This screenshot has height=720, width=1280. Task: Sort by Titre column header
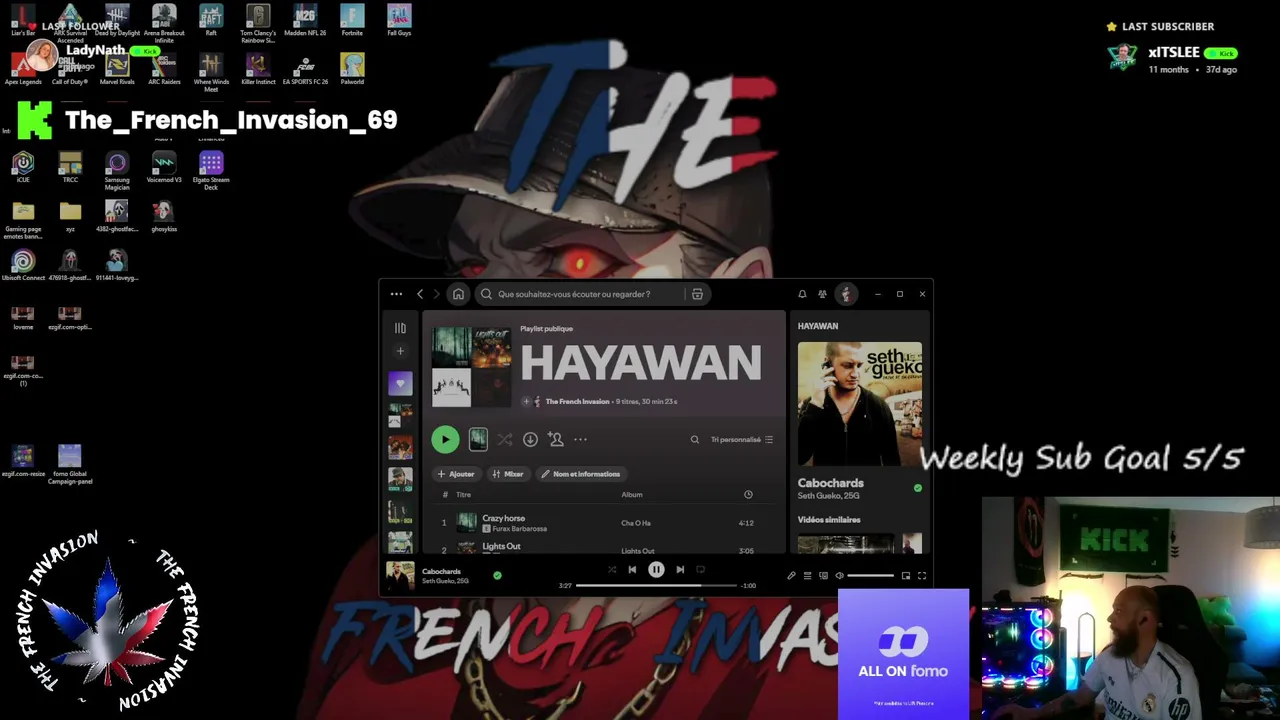click(x=463, y=495)
